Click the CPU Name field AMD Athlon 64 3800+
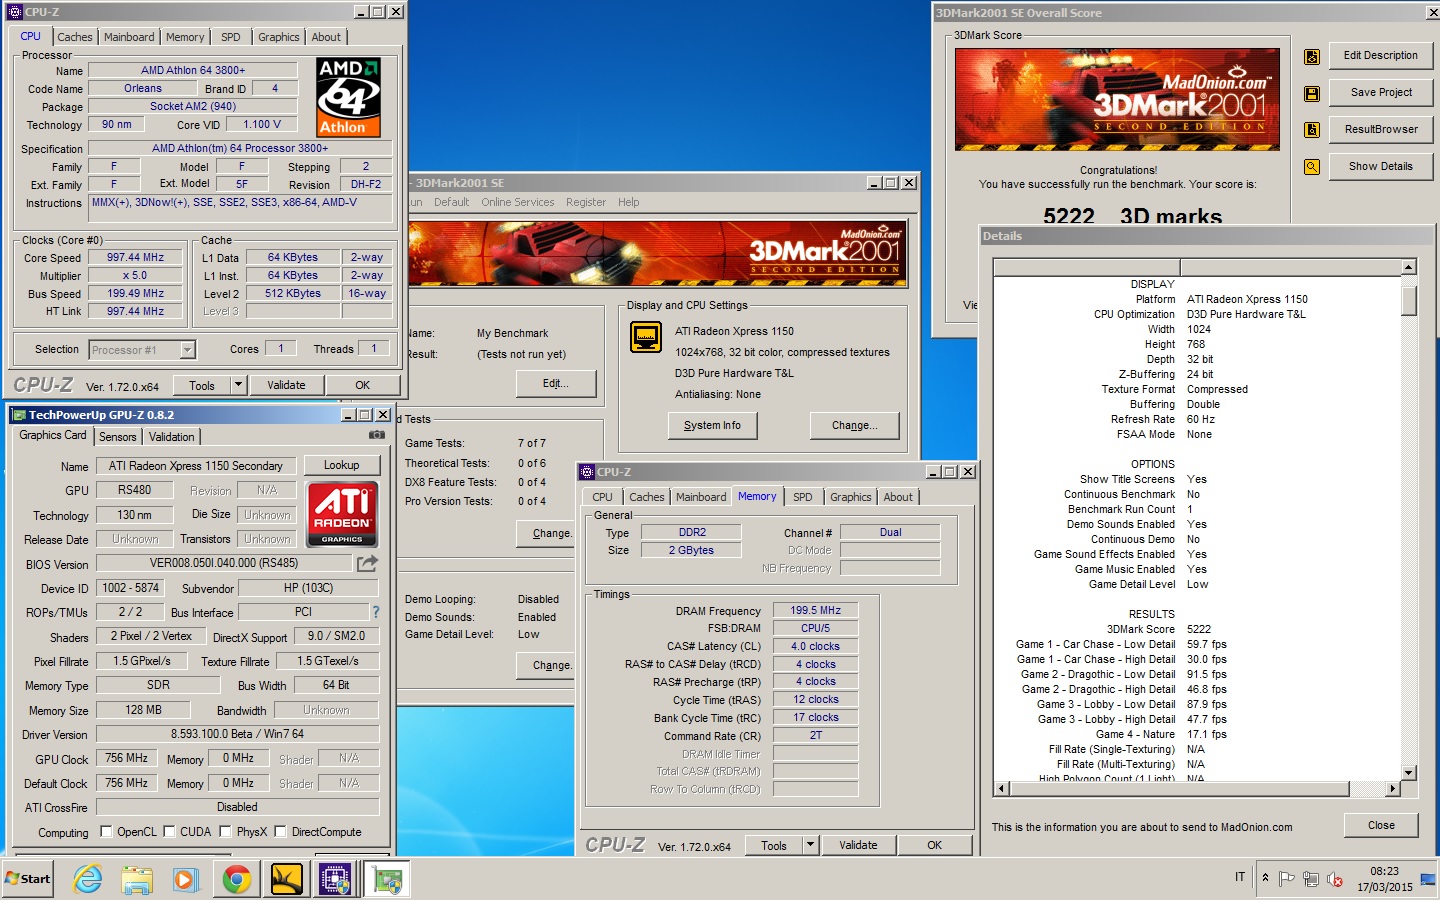Viewport: 1440px width, 900px height. (x=193, y=70)
